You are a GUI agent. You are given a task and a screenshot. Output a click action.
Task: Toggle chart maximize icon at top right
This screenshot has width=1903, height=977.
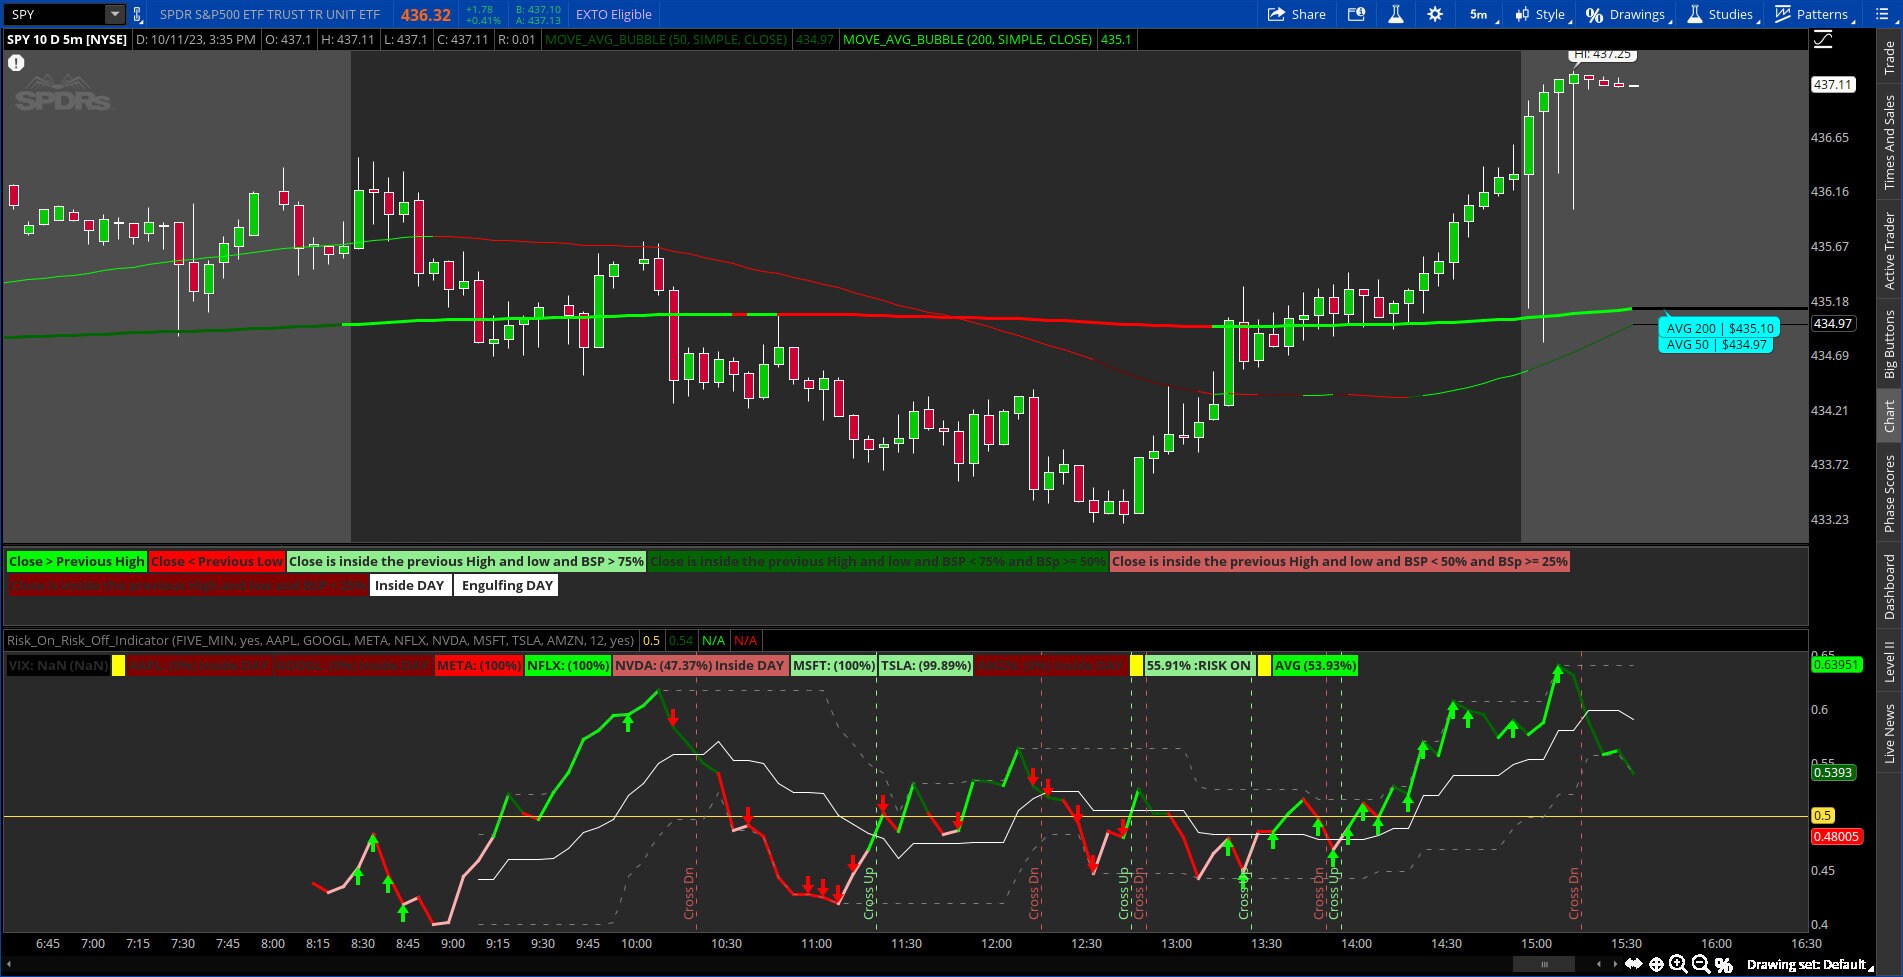[x=1824, y=40]
